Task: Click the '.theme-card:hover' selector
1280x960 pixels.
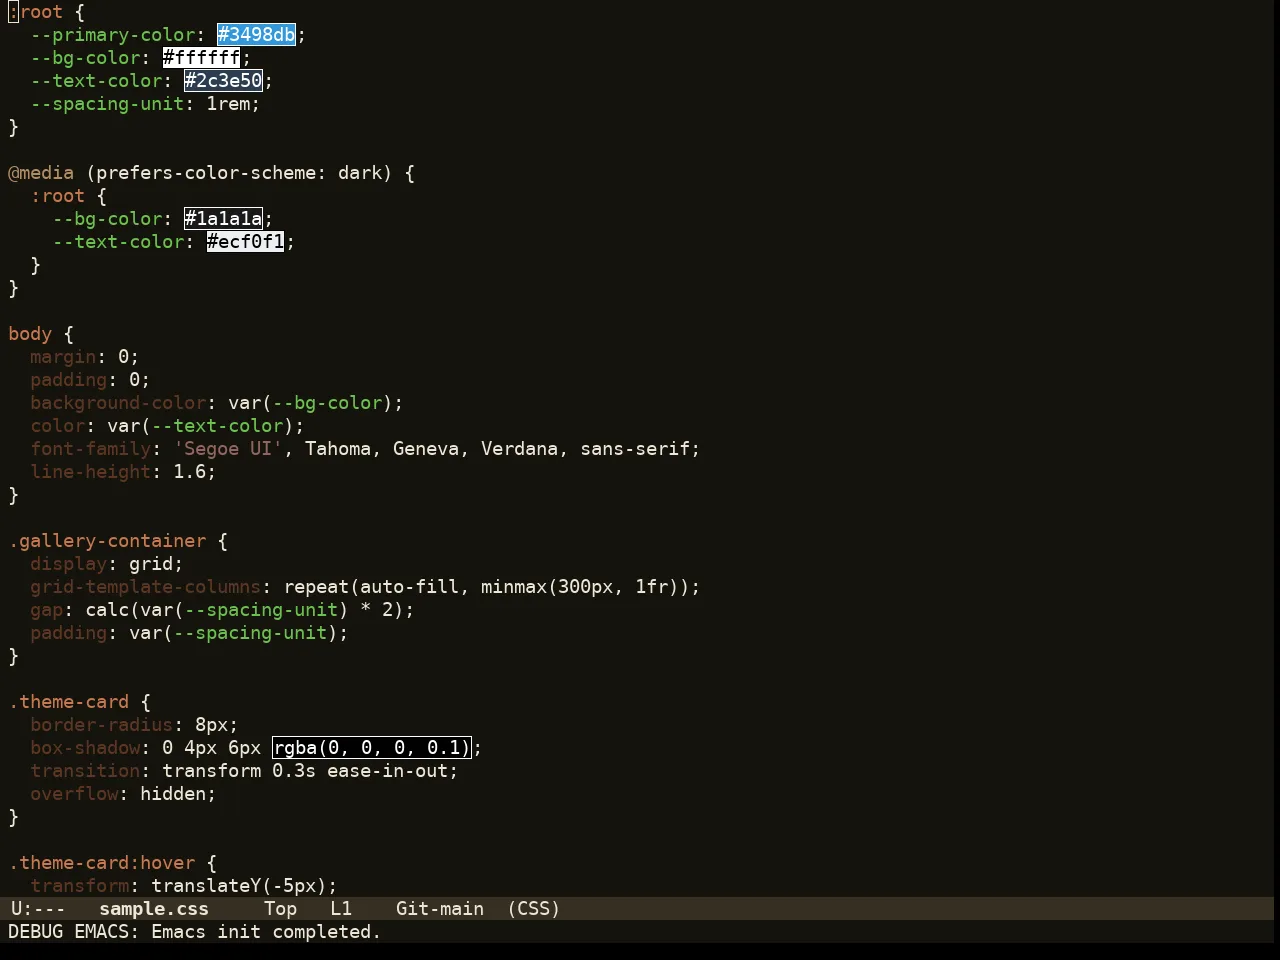Action: [102, 863]
